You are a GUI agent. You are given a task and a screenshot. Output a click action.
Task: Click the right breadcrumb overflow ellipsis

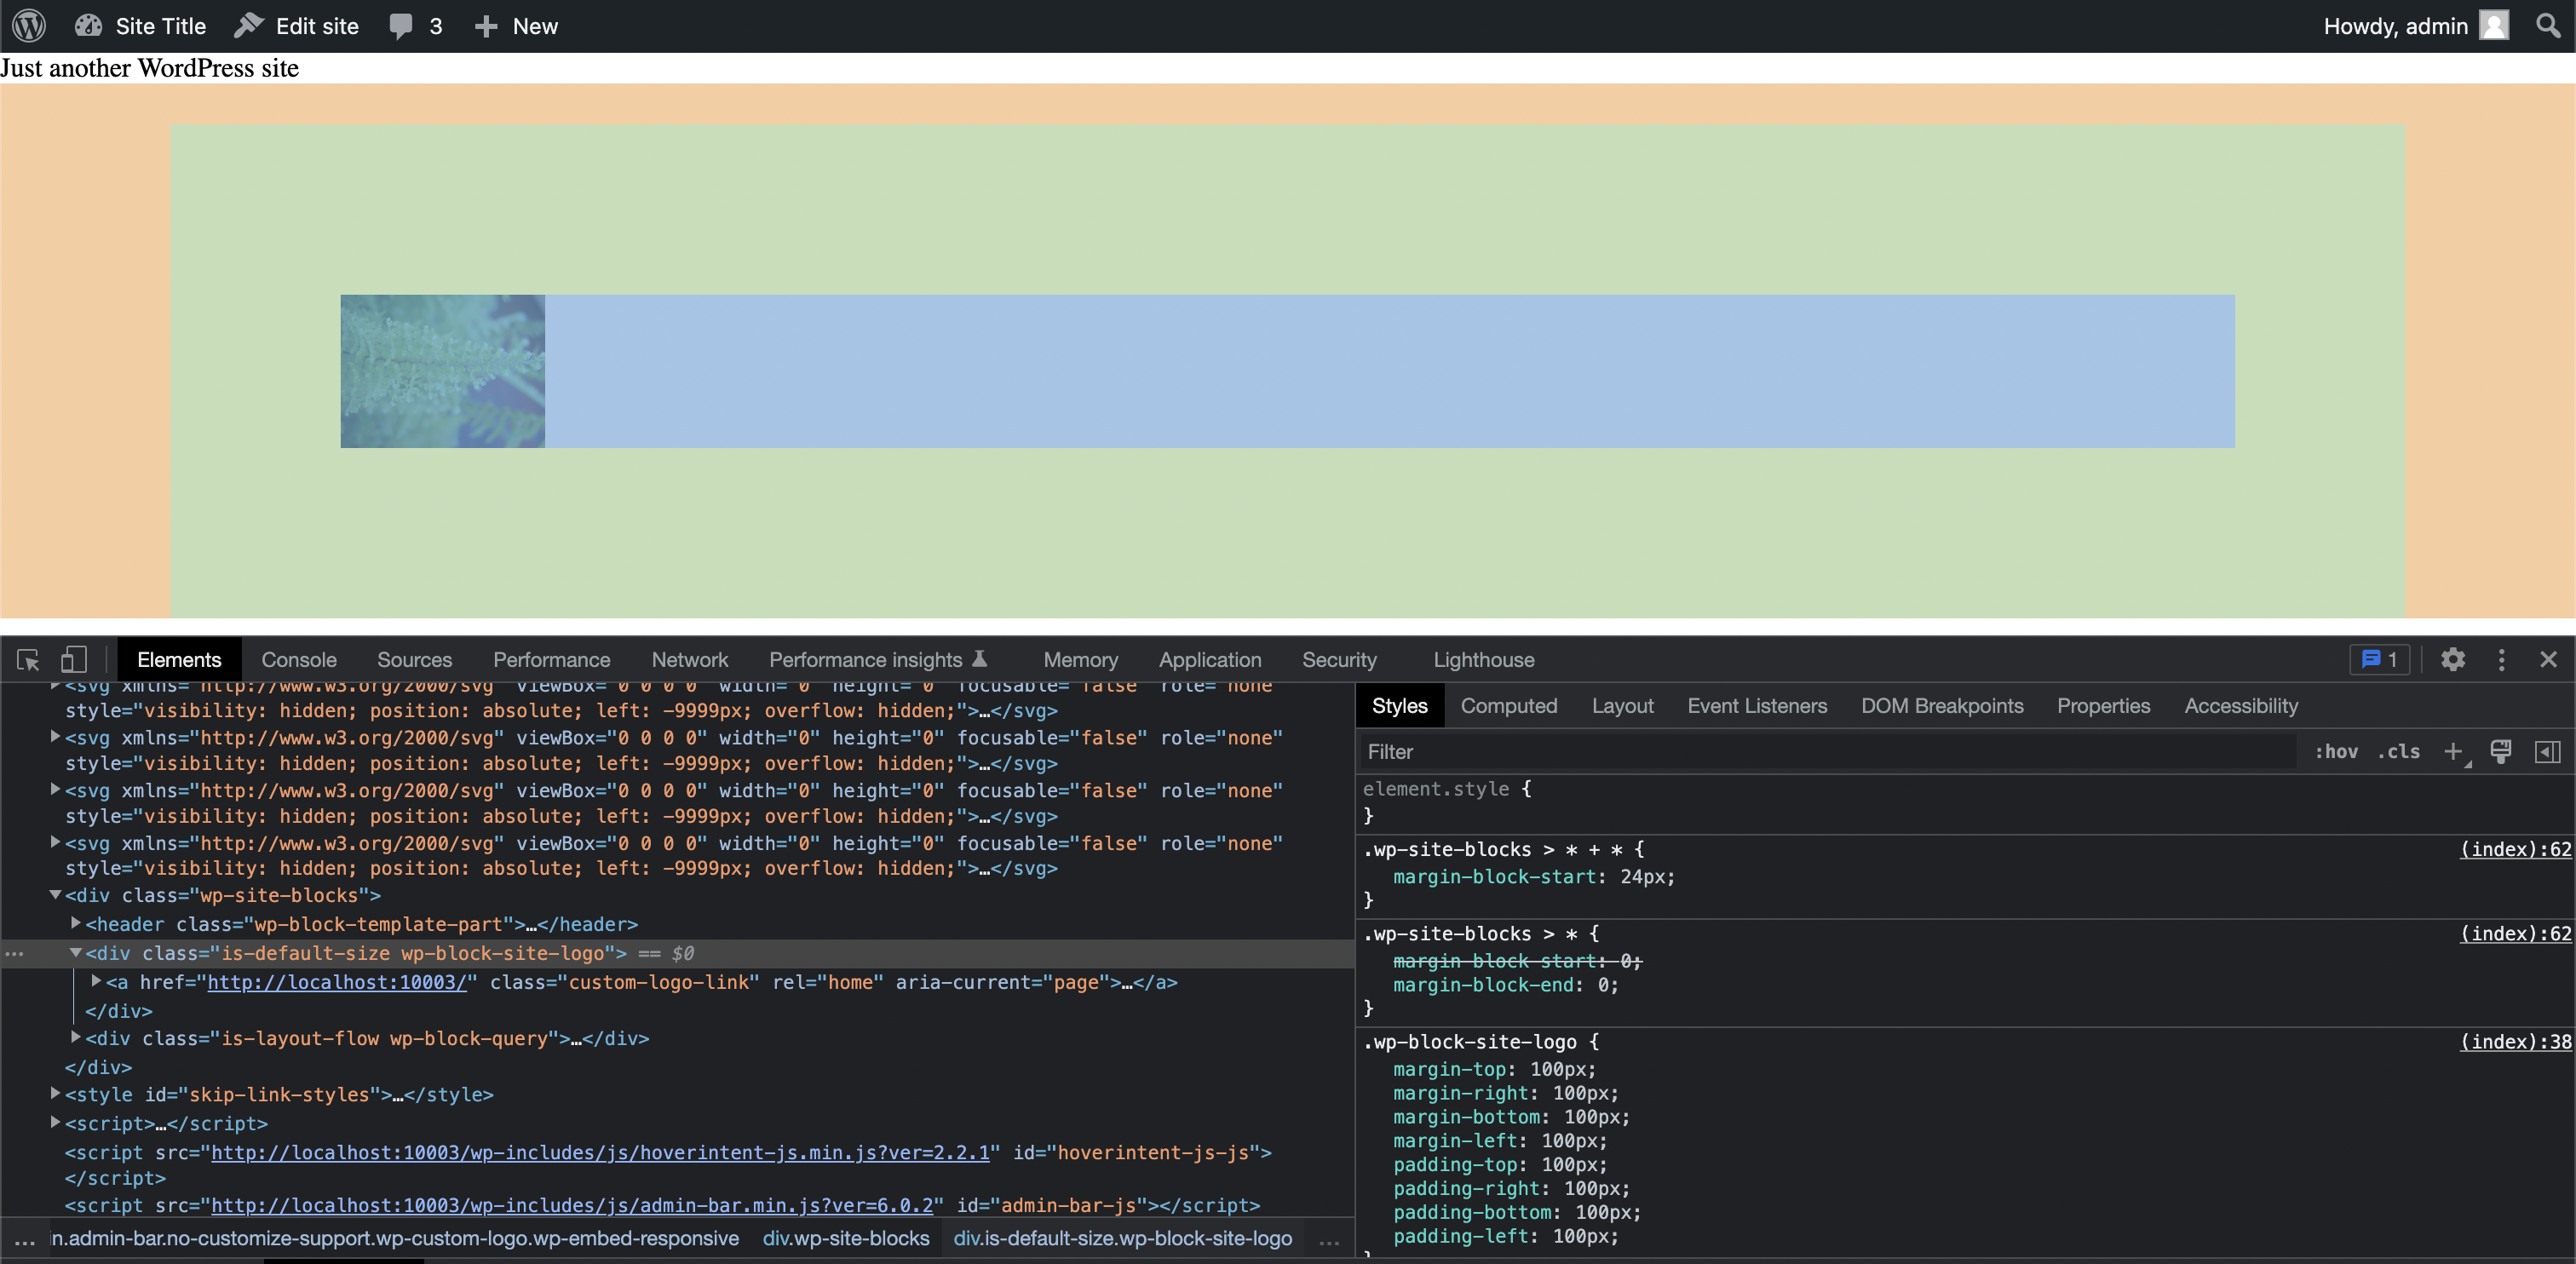pos(1329,1240)
